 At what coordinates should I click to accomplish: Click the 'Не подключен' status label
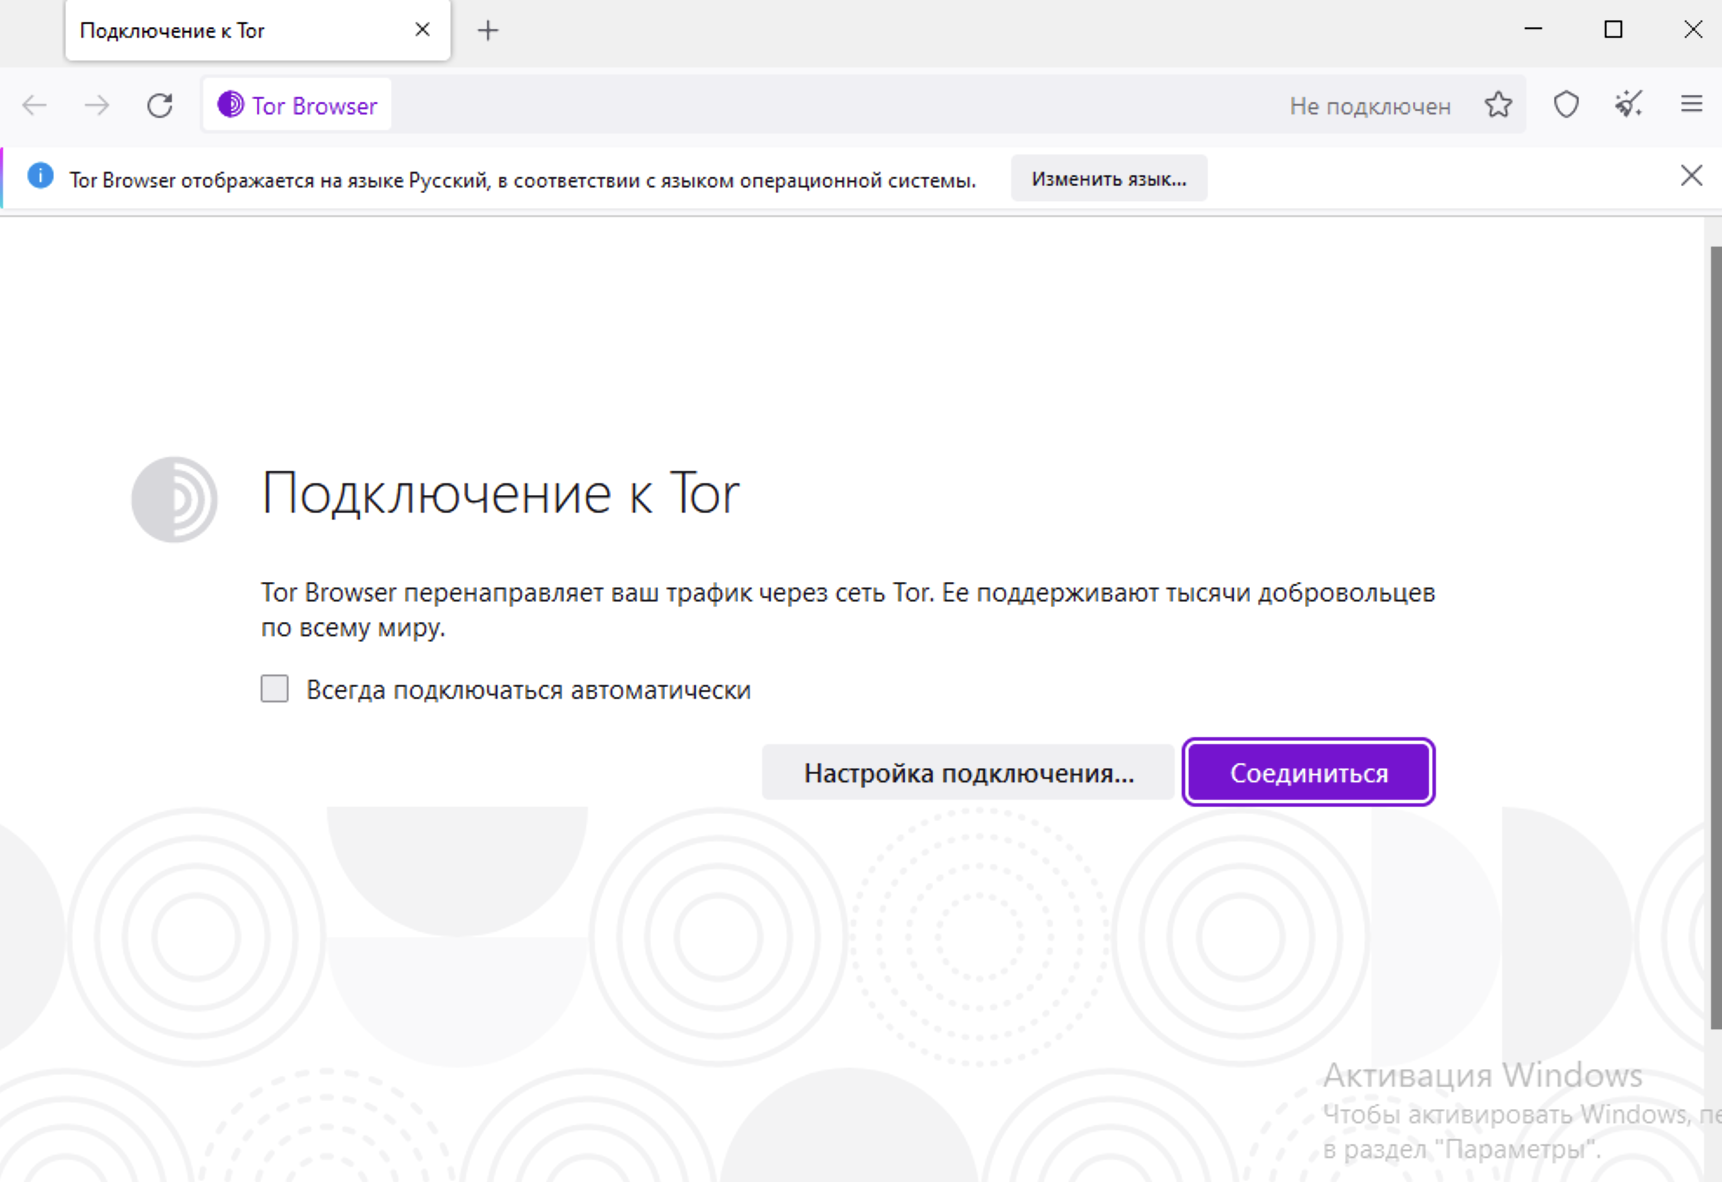click(x=1371, y=105)
